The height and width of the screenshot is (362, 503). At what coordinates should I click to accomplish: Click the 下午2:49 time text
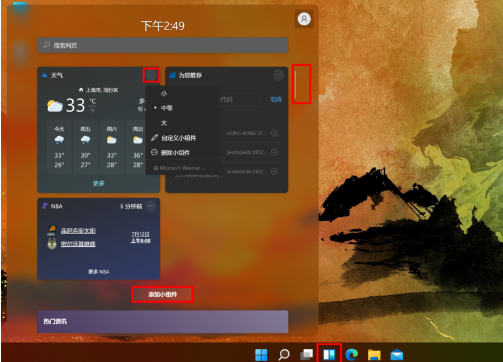[x=163, y=26]
